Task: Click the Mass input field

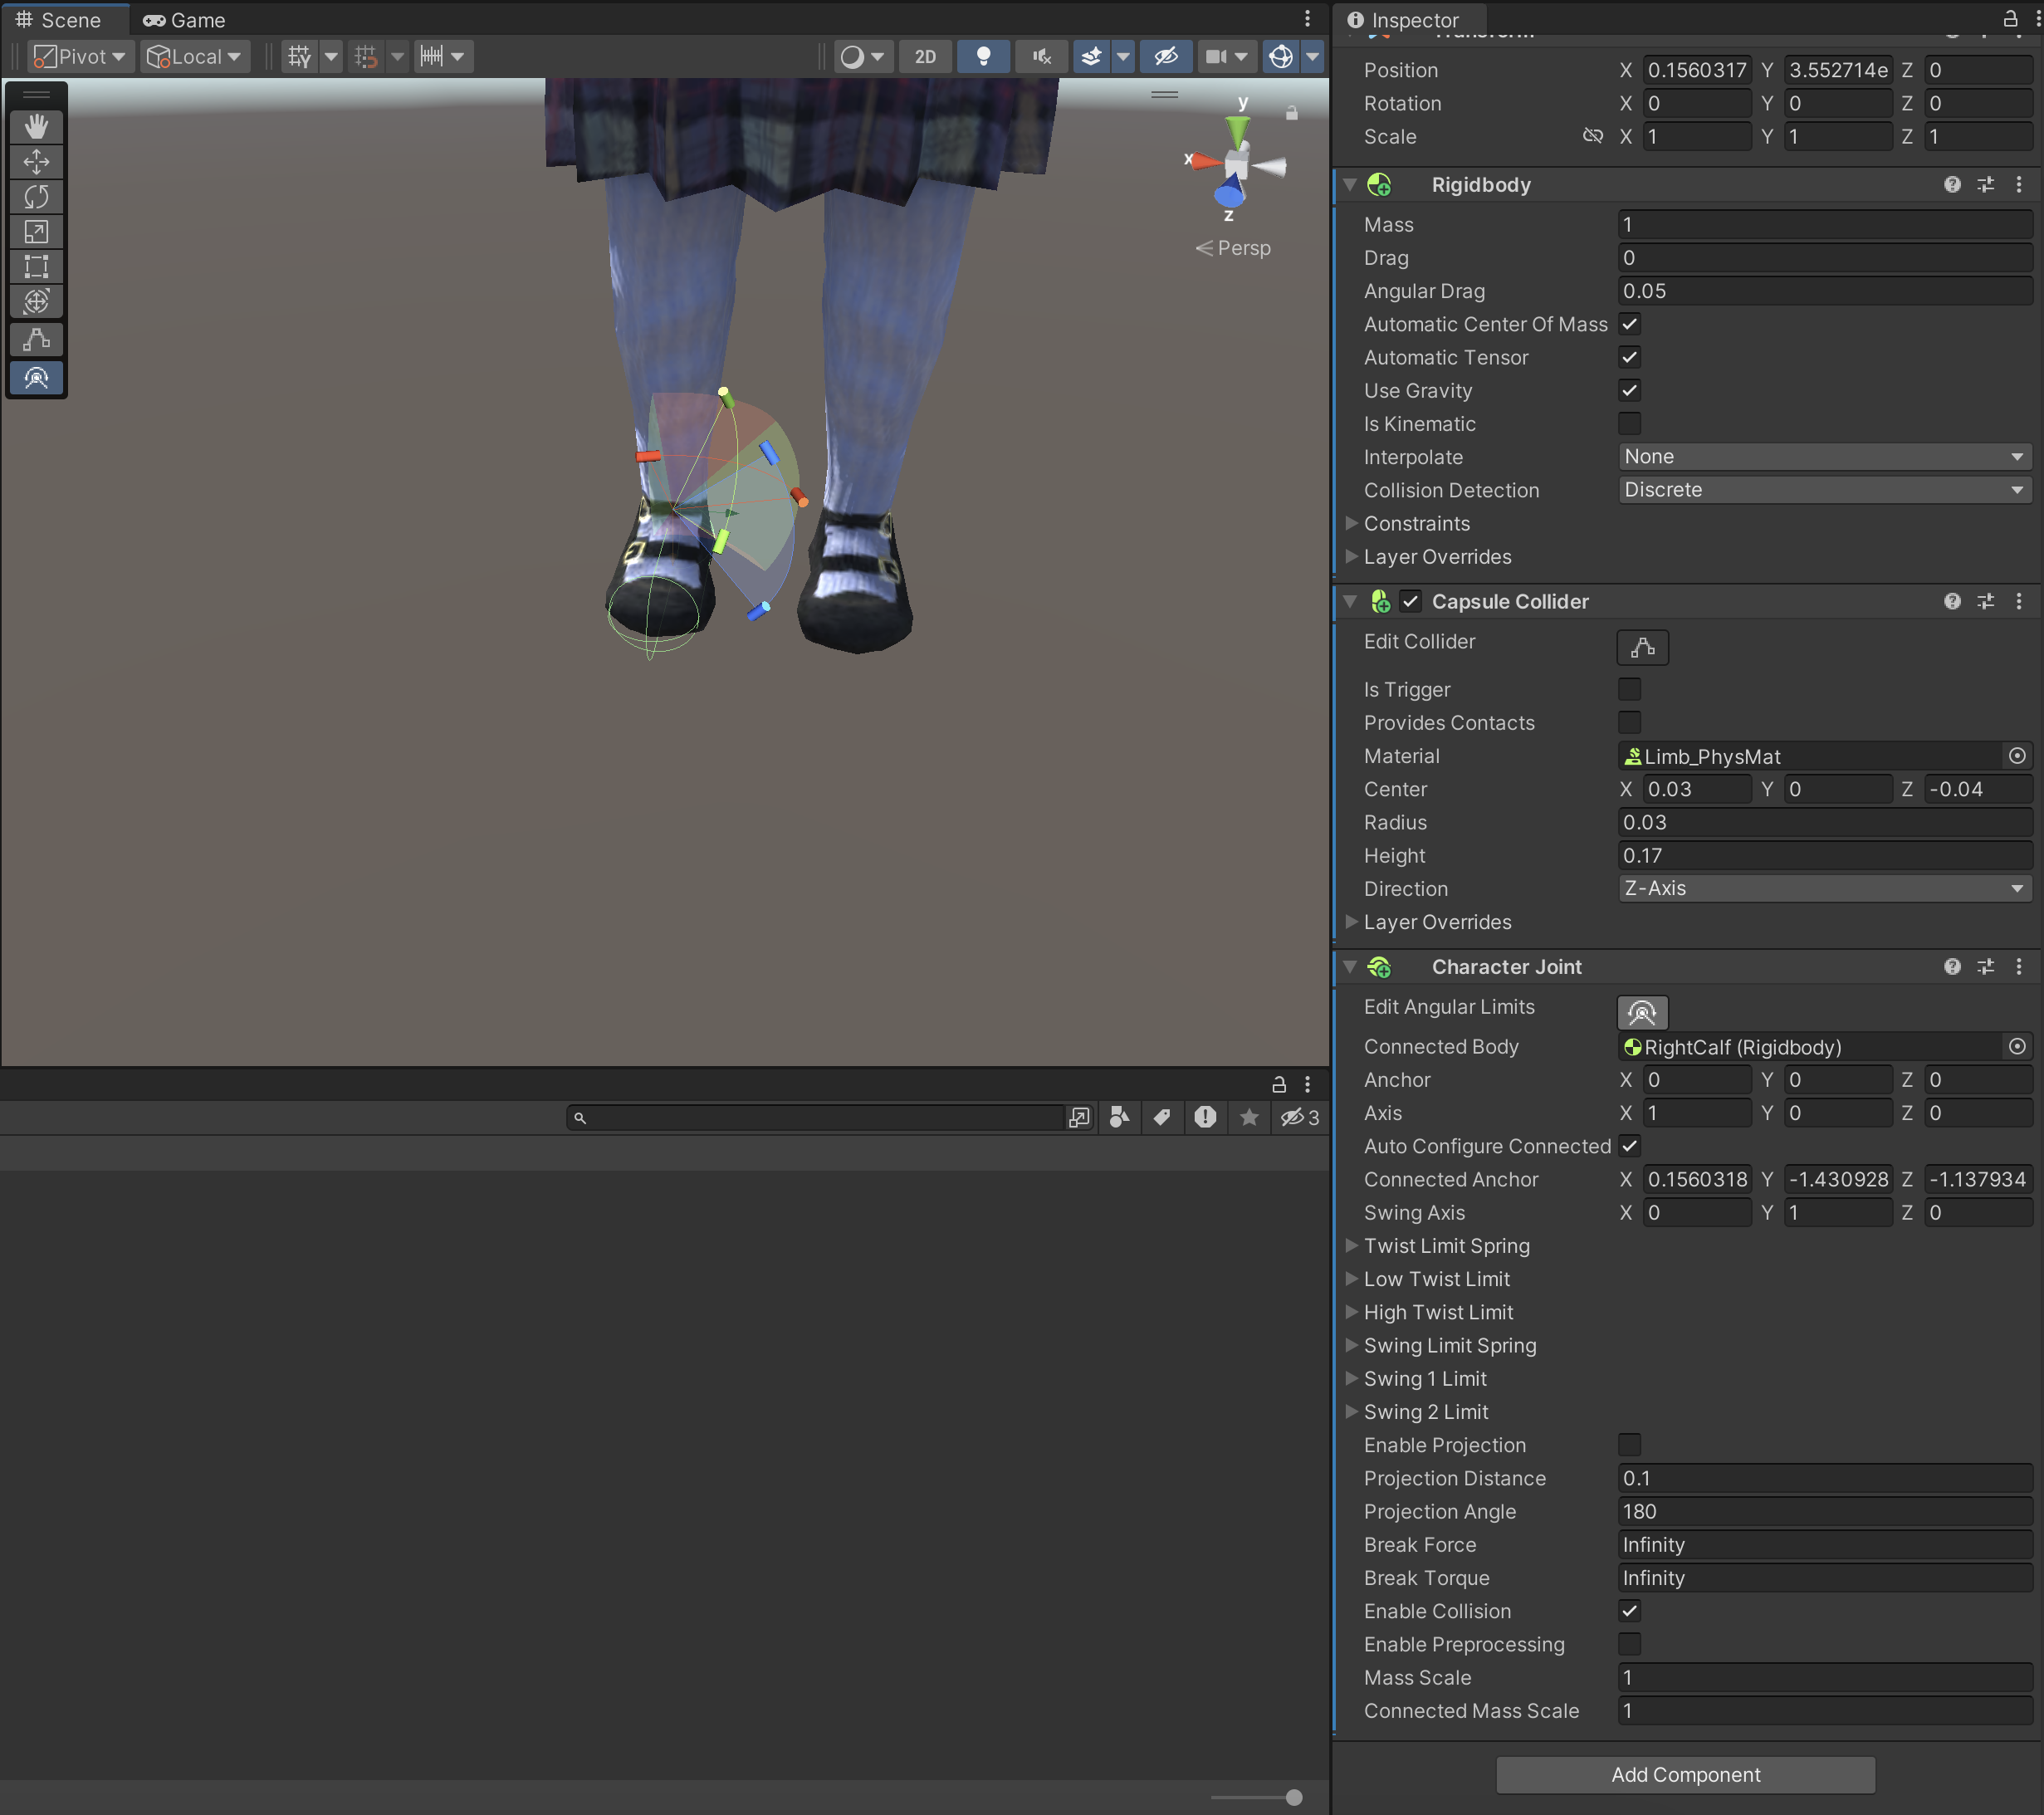Action: pos(1824,225)
